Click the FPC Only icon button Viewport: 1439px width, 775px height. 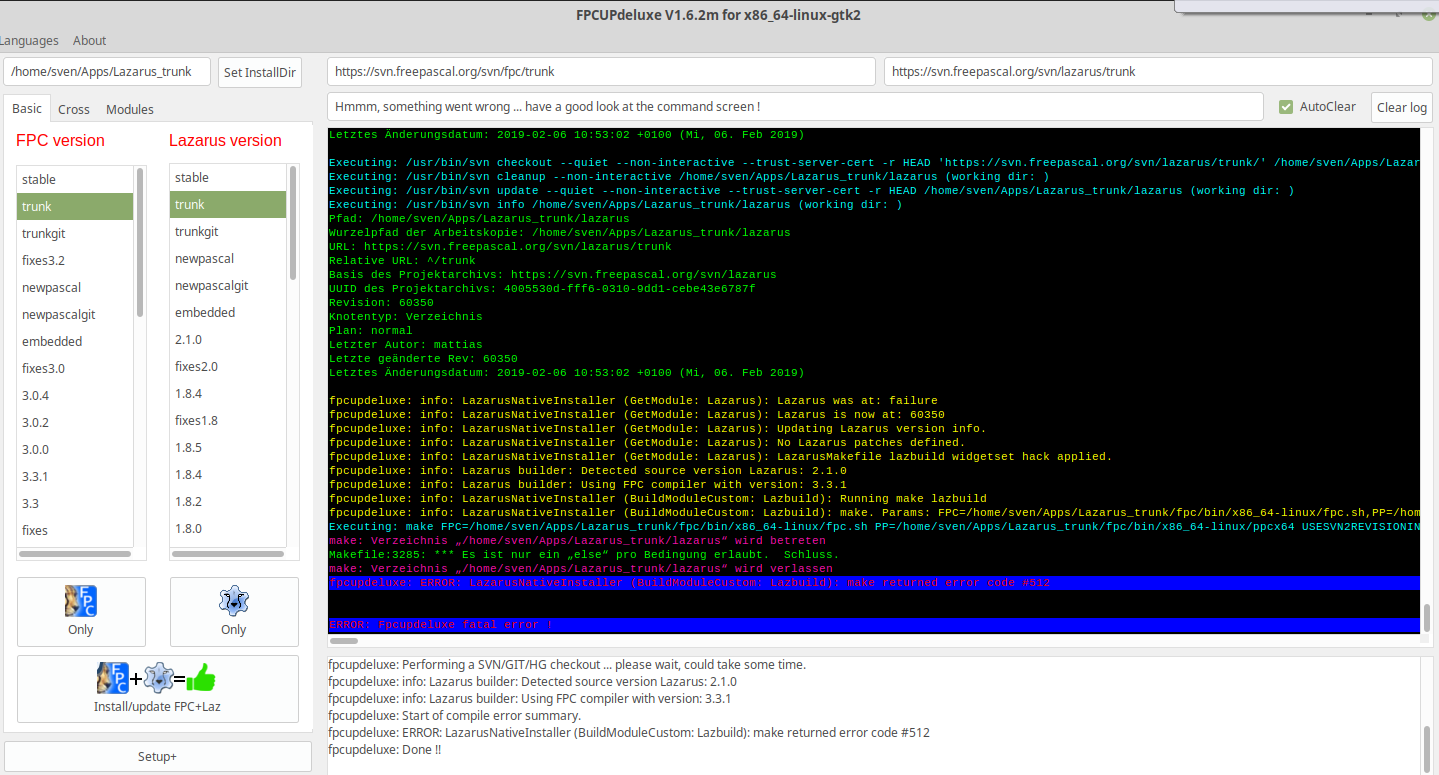(81, 611)
